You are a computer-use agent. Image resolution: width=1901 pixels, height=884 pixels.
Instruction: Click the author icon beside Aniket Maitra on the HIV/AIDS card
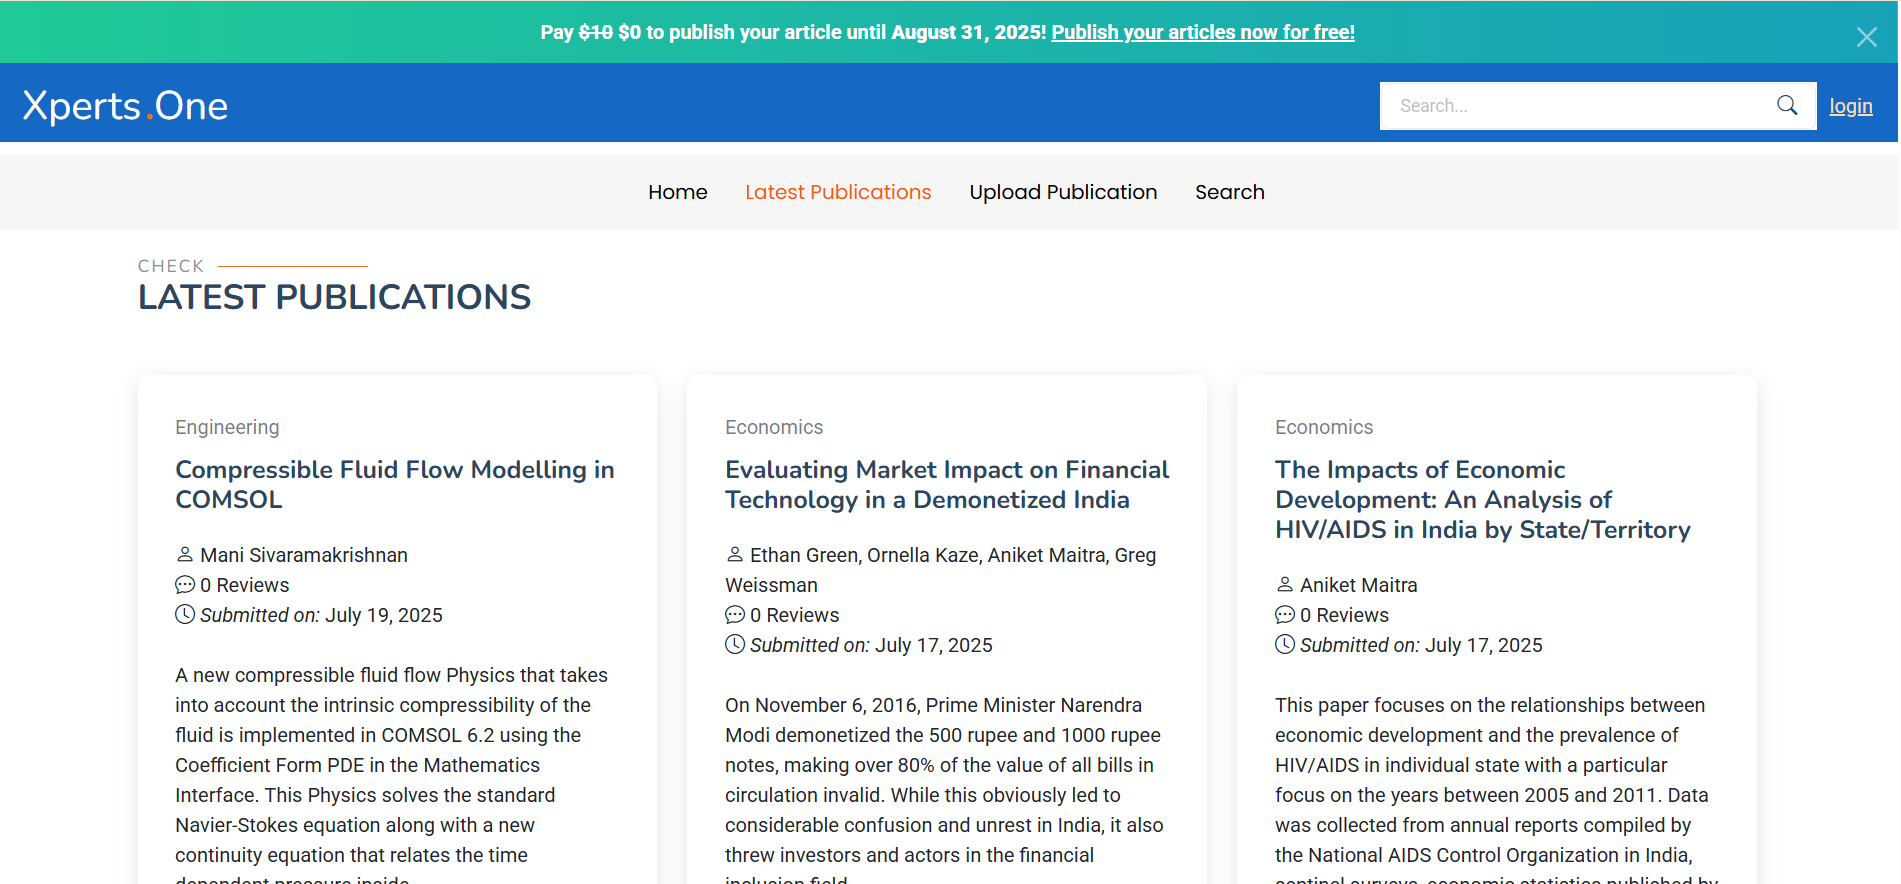pos(1285,584)
